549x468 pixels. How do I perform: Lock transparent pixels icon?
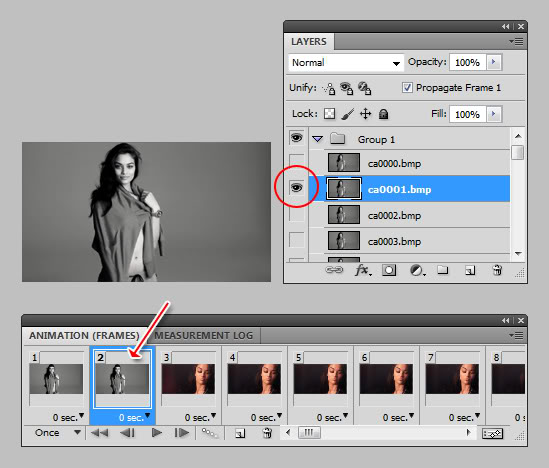pos(329,114)
